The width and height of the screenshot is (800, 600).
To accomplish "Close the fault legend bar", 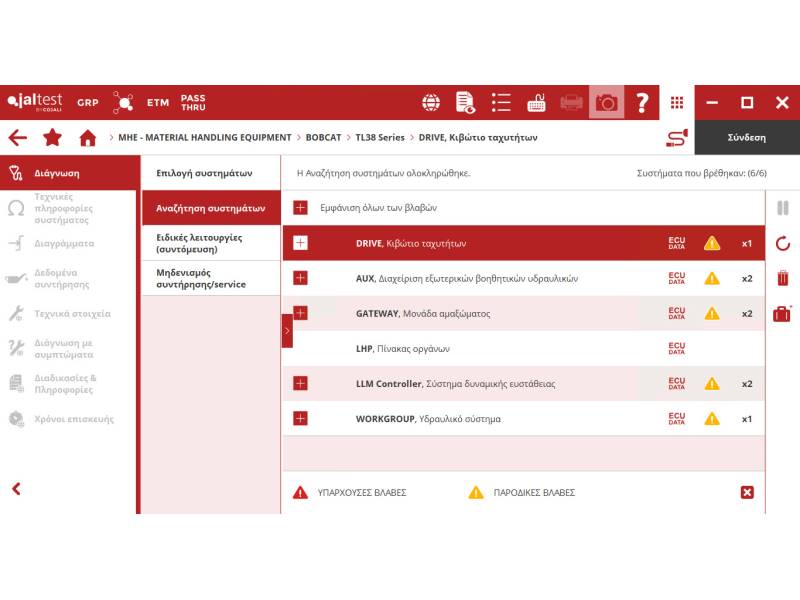I will click(747, 492).
